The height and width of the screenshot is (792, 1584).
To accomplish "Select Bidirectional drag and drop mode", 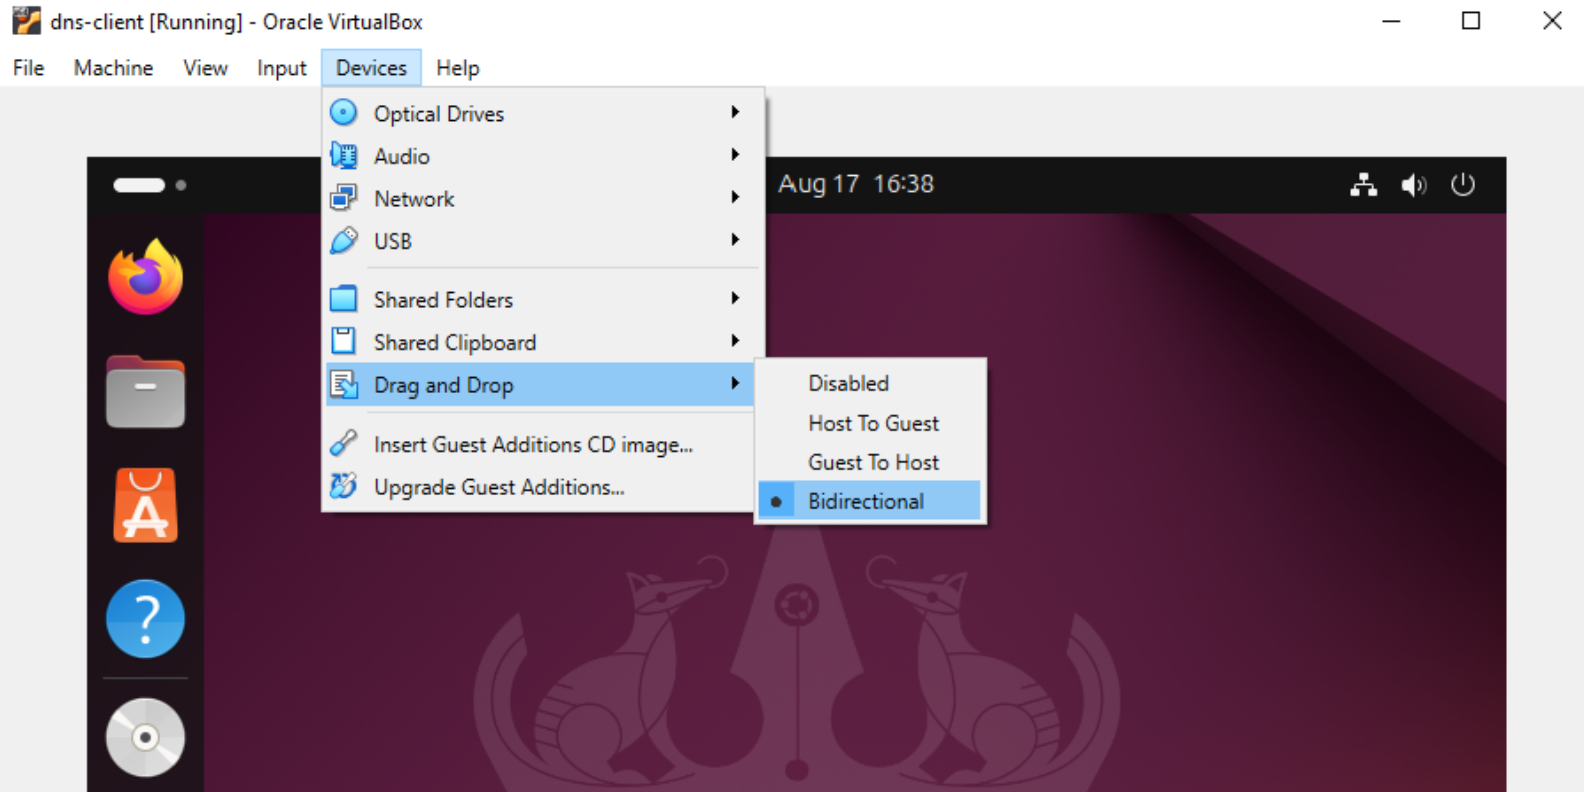I will (869, 501).
